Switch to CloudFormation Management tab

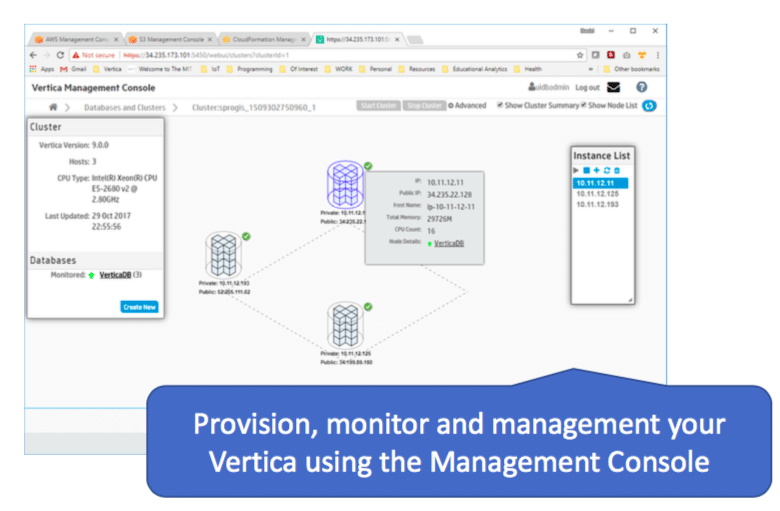264,39
